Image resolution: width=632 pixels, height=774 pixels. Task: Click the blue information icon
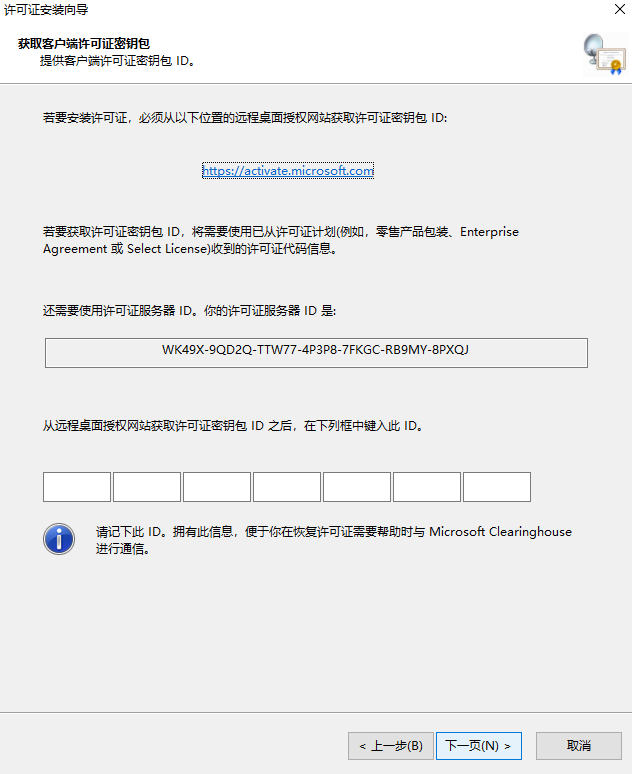coord(59,539)
